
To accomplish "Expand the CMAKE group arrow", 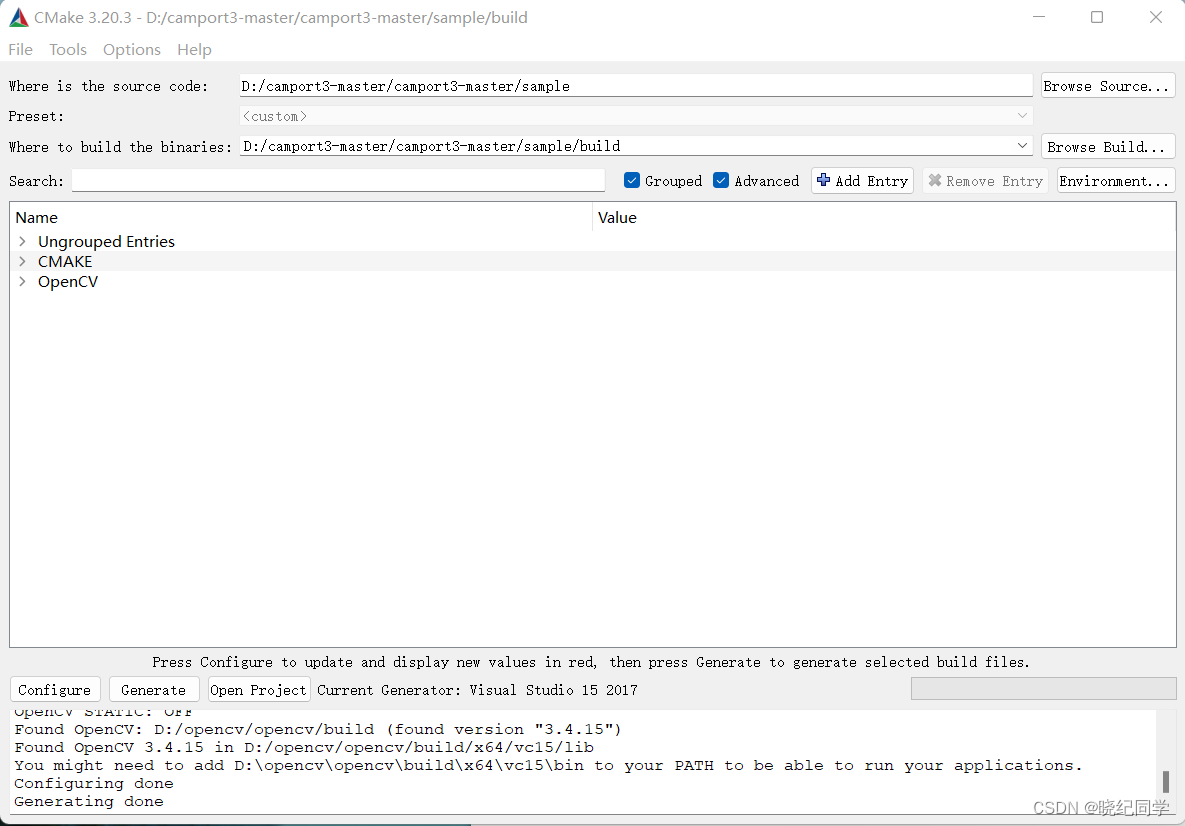I will click(x=23, y=261).
